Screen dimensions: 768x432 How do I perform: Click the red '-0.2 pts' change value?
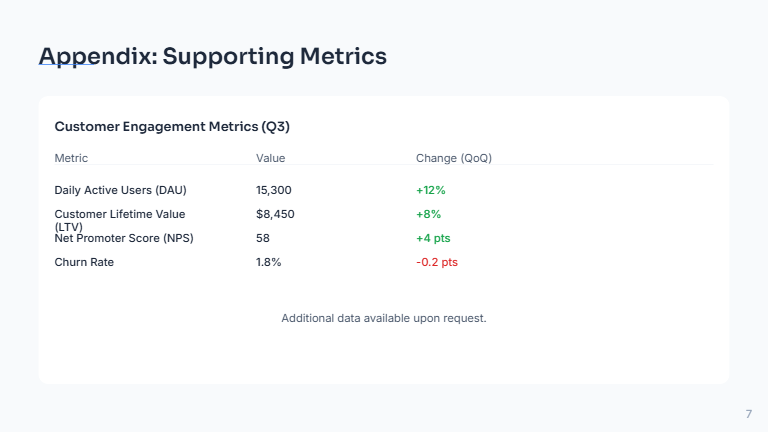[436, 262]
